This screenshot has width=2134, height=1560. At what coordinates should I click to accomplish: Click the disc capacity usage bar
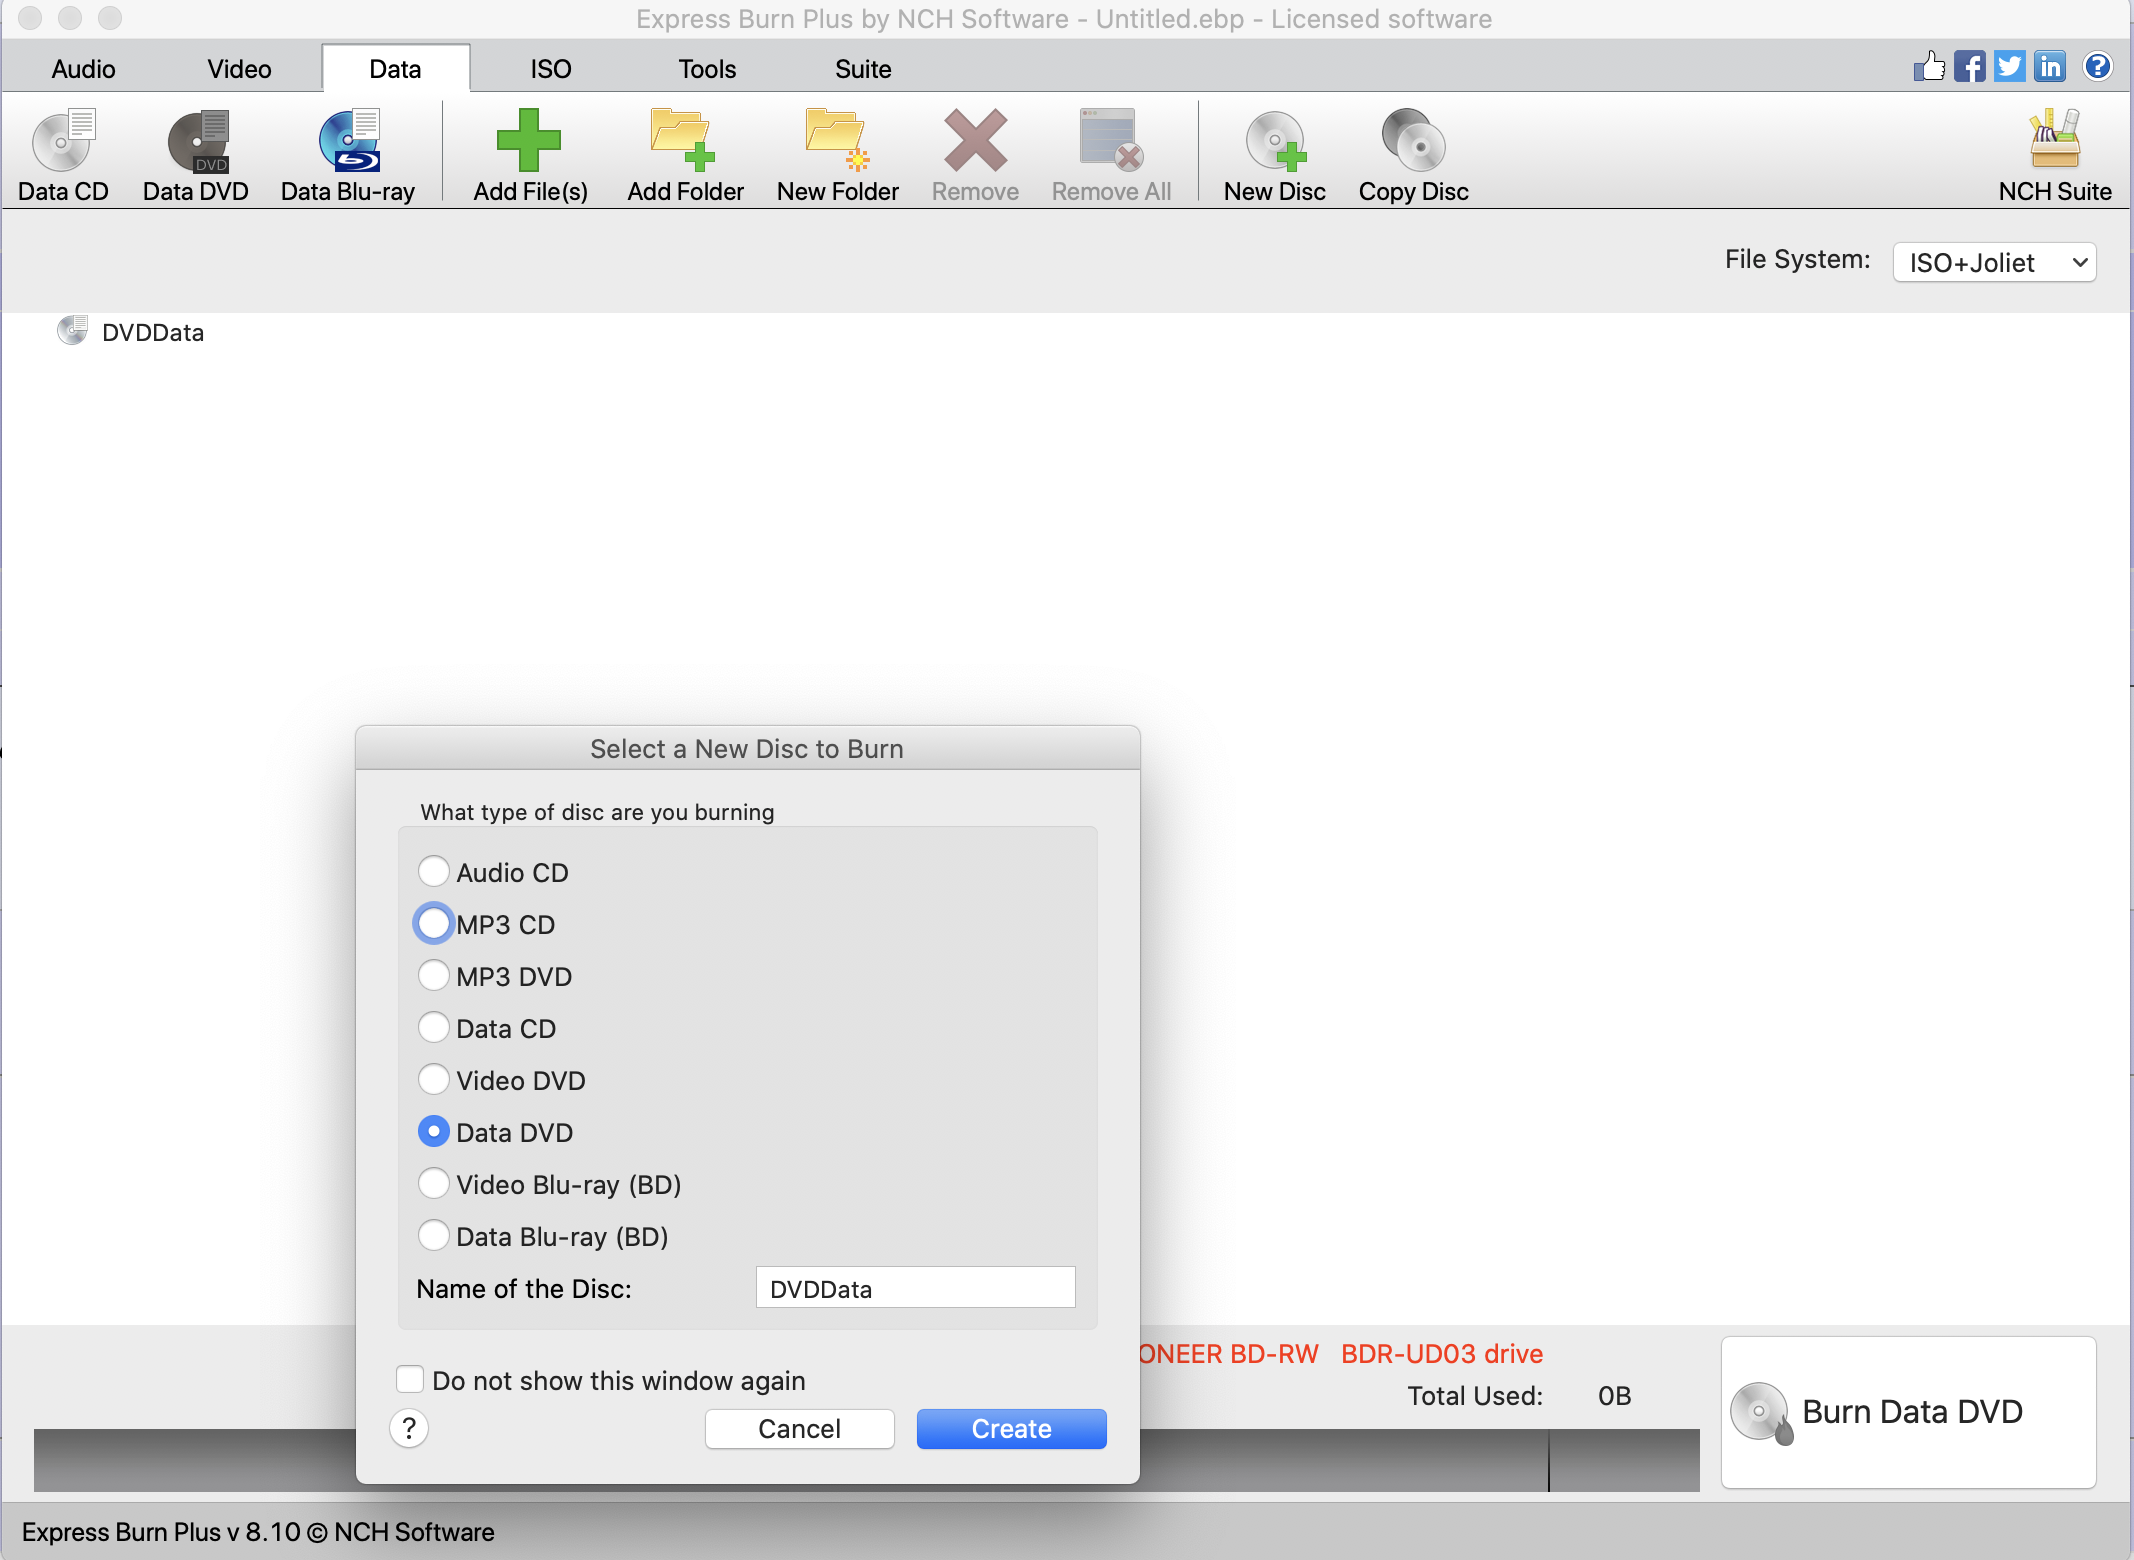(867, 1460)
